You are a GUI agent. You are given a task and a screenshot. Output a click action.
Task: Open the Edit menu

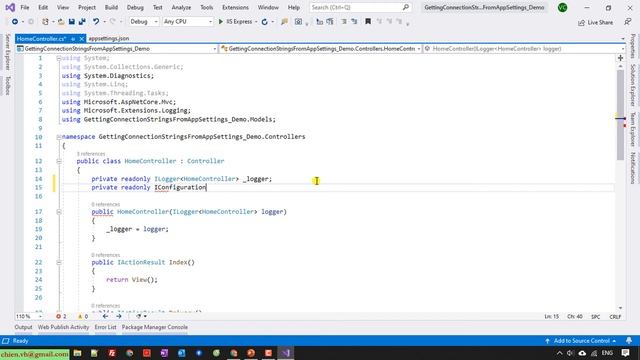(43, 7)
